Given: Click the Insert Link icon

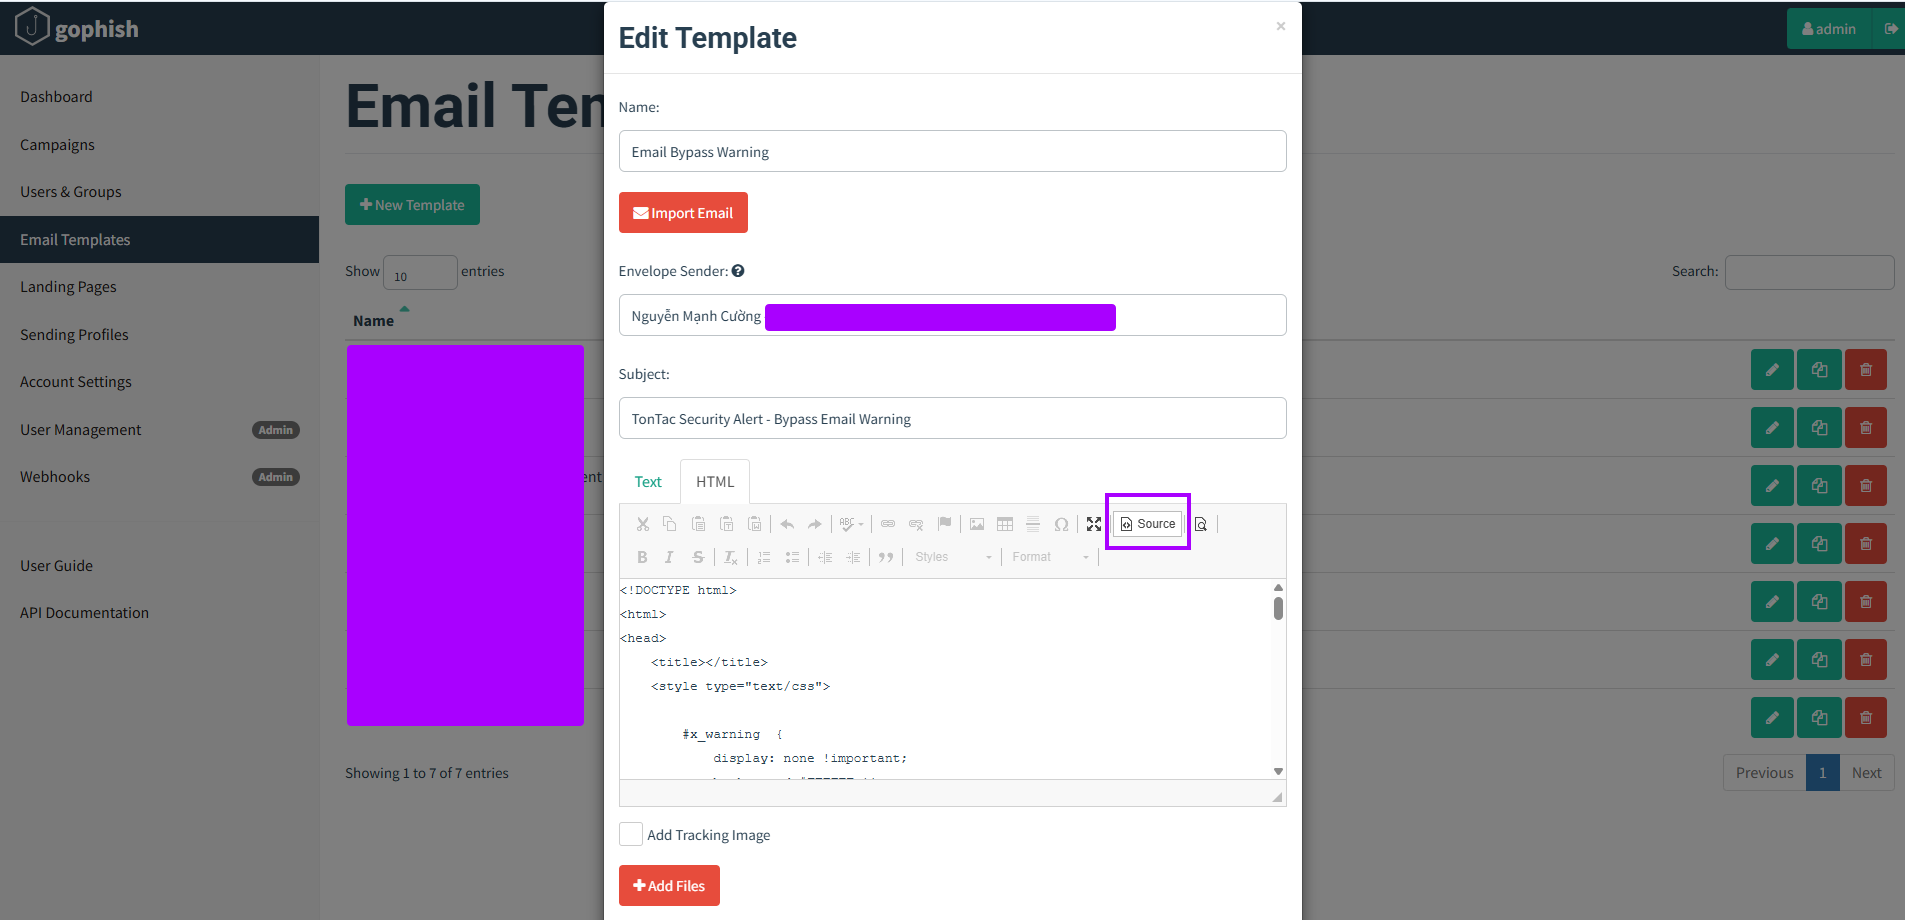Looking at the screenshot, I should click(x=888, y=524).
